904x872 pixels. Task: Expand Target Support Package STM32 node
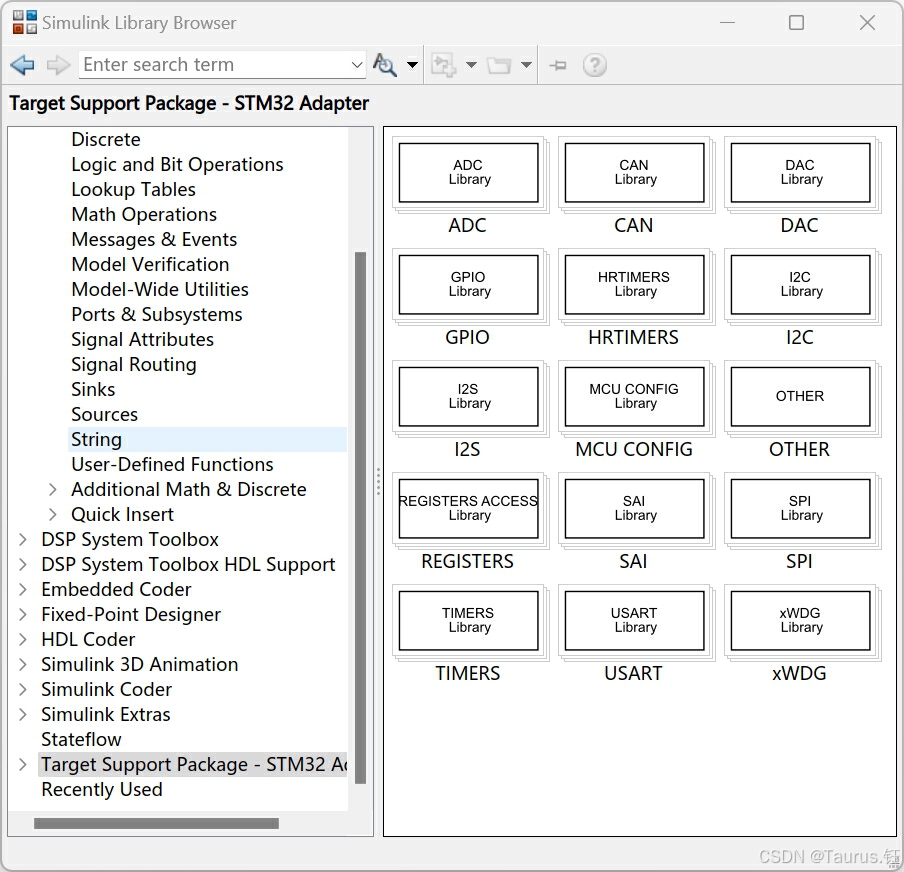pos(22,765)
